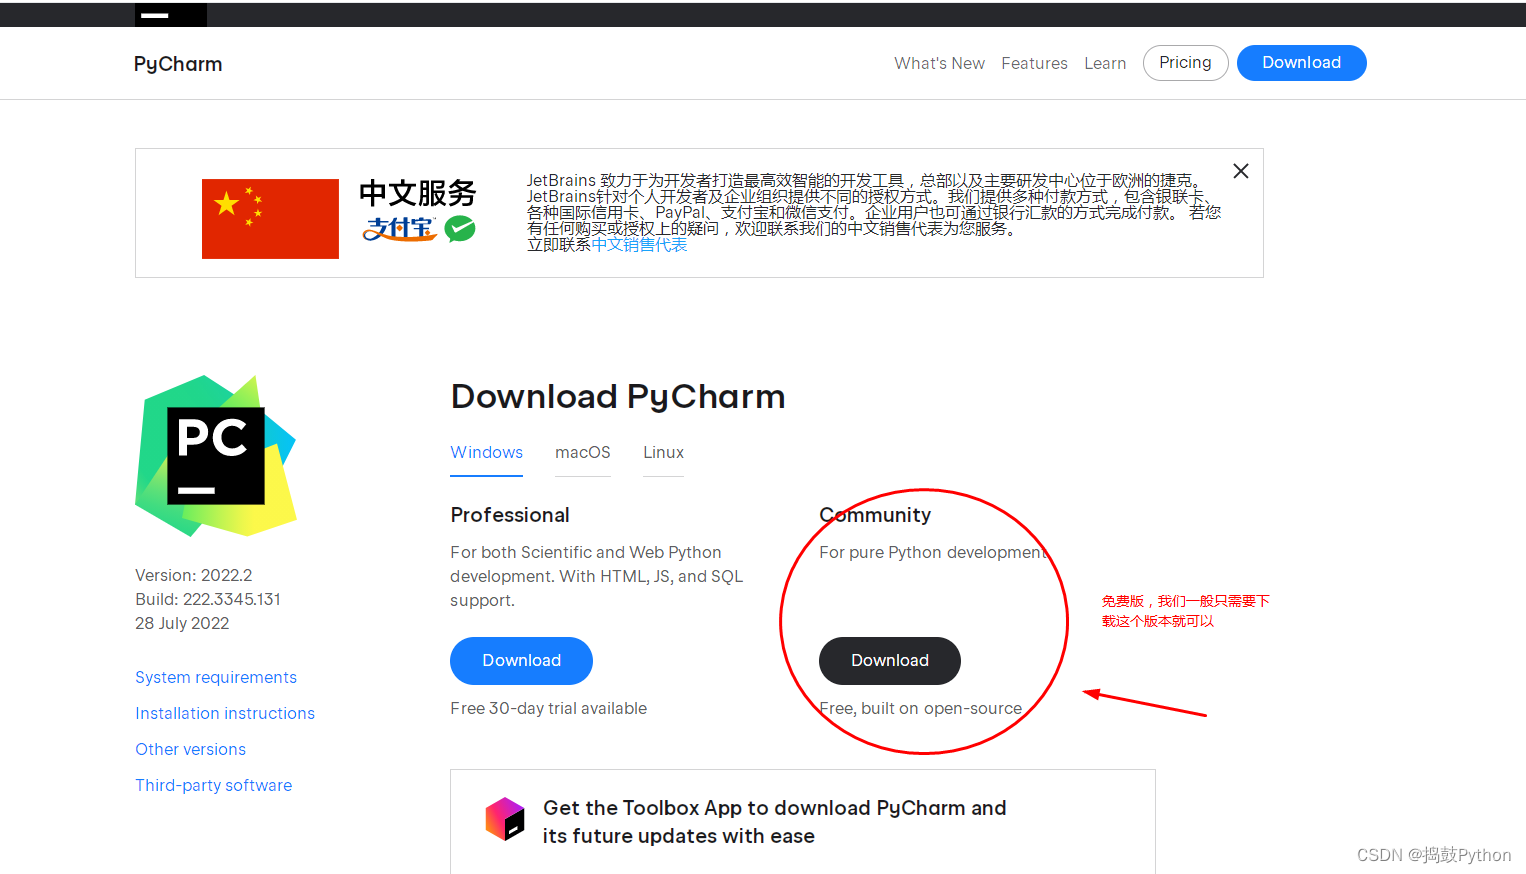Click the Toolbox App icon

(x=505, y=819)
